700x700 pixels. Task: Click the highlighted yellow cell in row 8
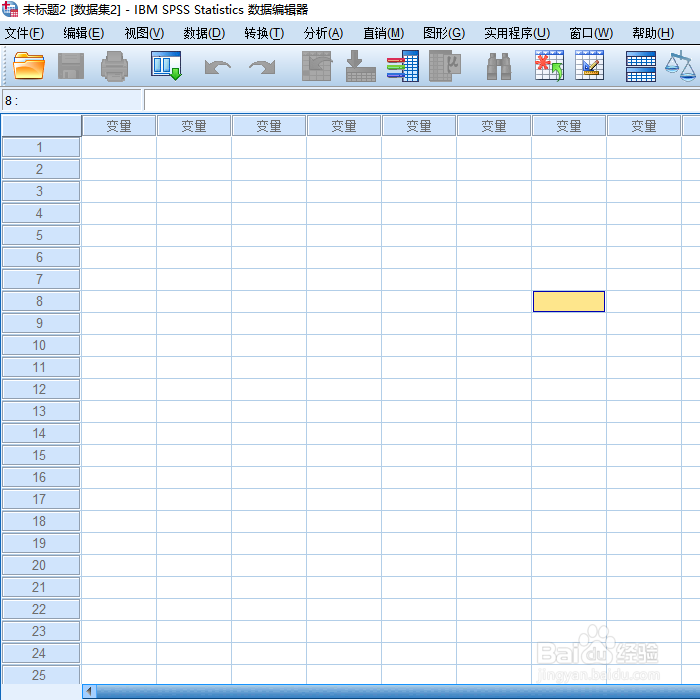pyautogui.click(x=569, y=301)
